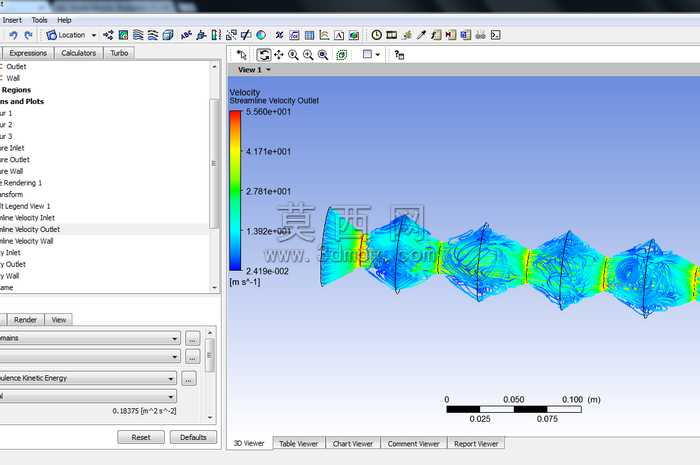Open the Help menu

(64, 20)
